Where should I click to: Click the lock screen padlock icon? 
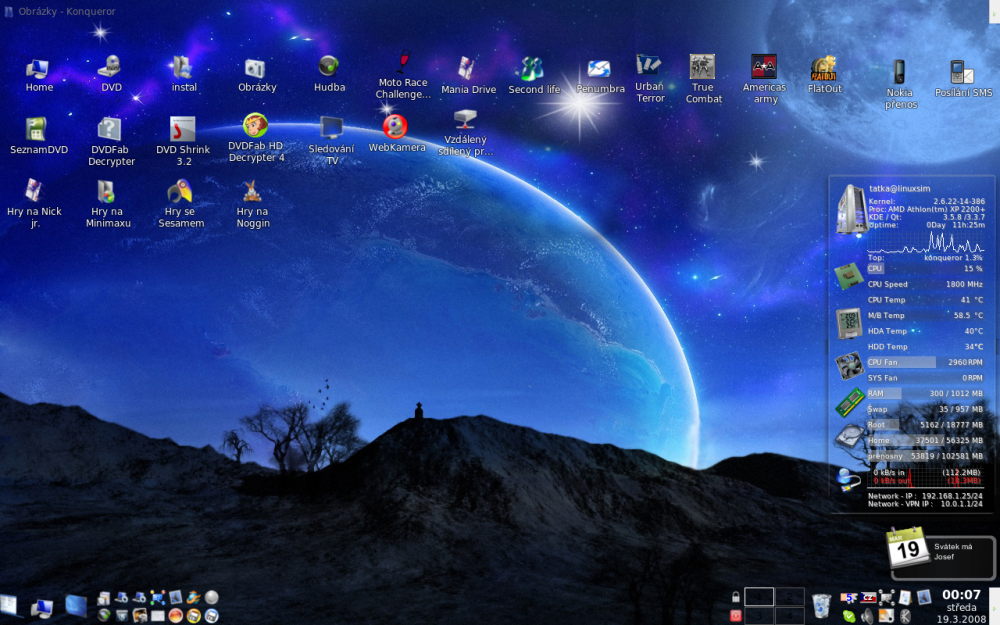click(x=735, y=597)
